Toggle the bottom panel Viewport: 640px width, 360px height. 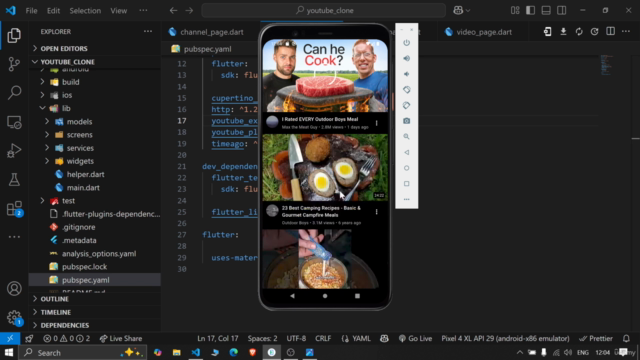click(x=546, y=10)
